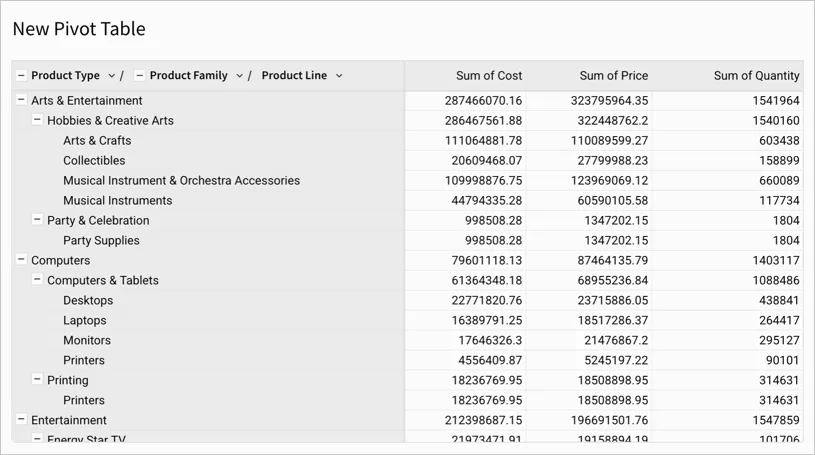Collapse the Arts & Entertainment row
Screen dimensions: 815x455
coord(21,99)
